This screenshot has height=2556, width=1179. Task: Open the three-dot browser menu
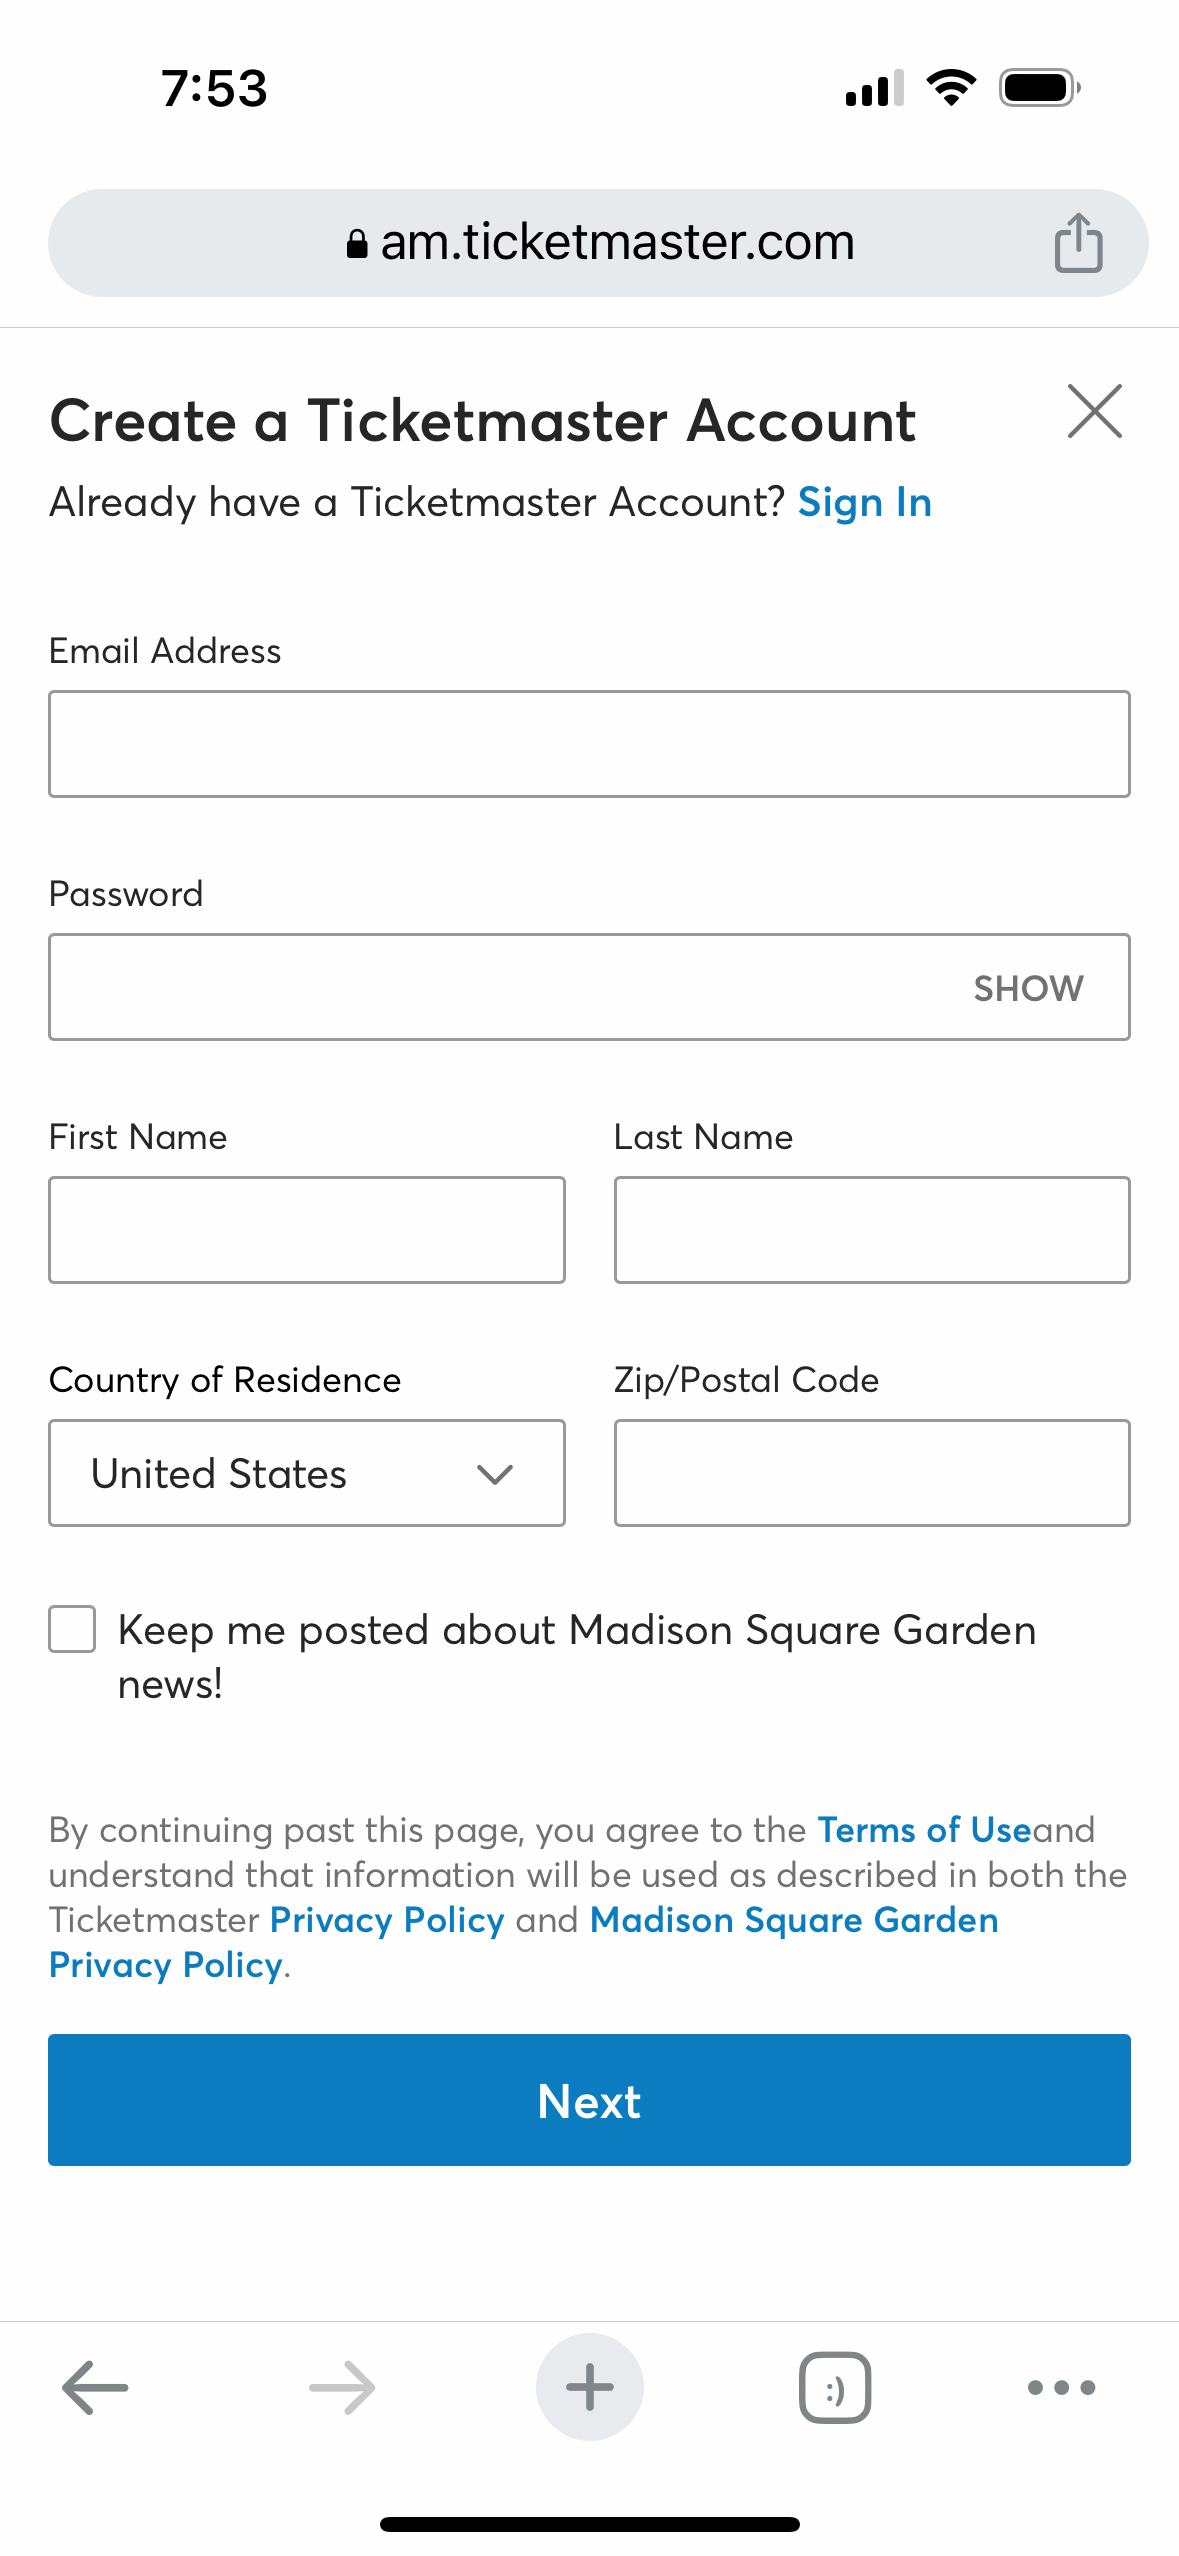tap(1061, 2387)
